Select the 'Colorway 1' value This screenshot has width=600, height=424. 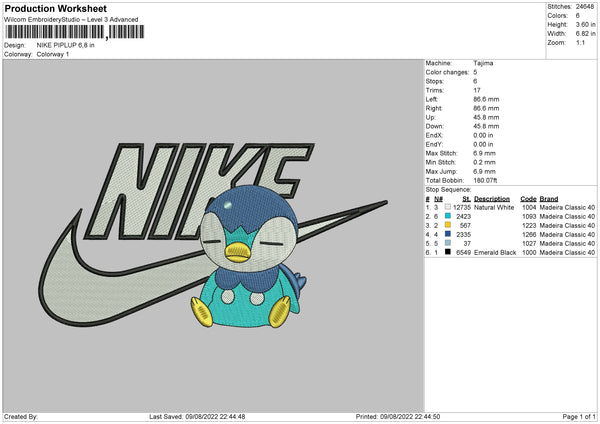coord(53,54)
